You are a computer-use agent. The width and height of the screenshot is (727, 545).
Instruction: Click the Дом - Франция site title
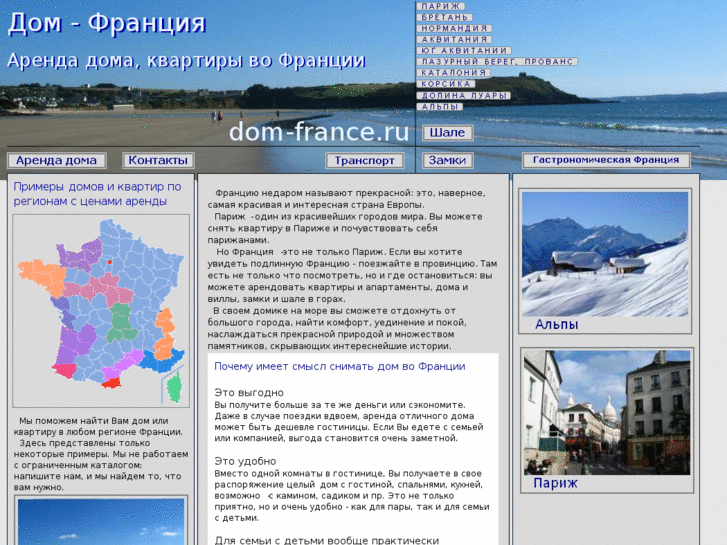pos(107,23)
